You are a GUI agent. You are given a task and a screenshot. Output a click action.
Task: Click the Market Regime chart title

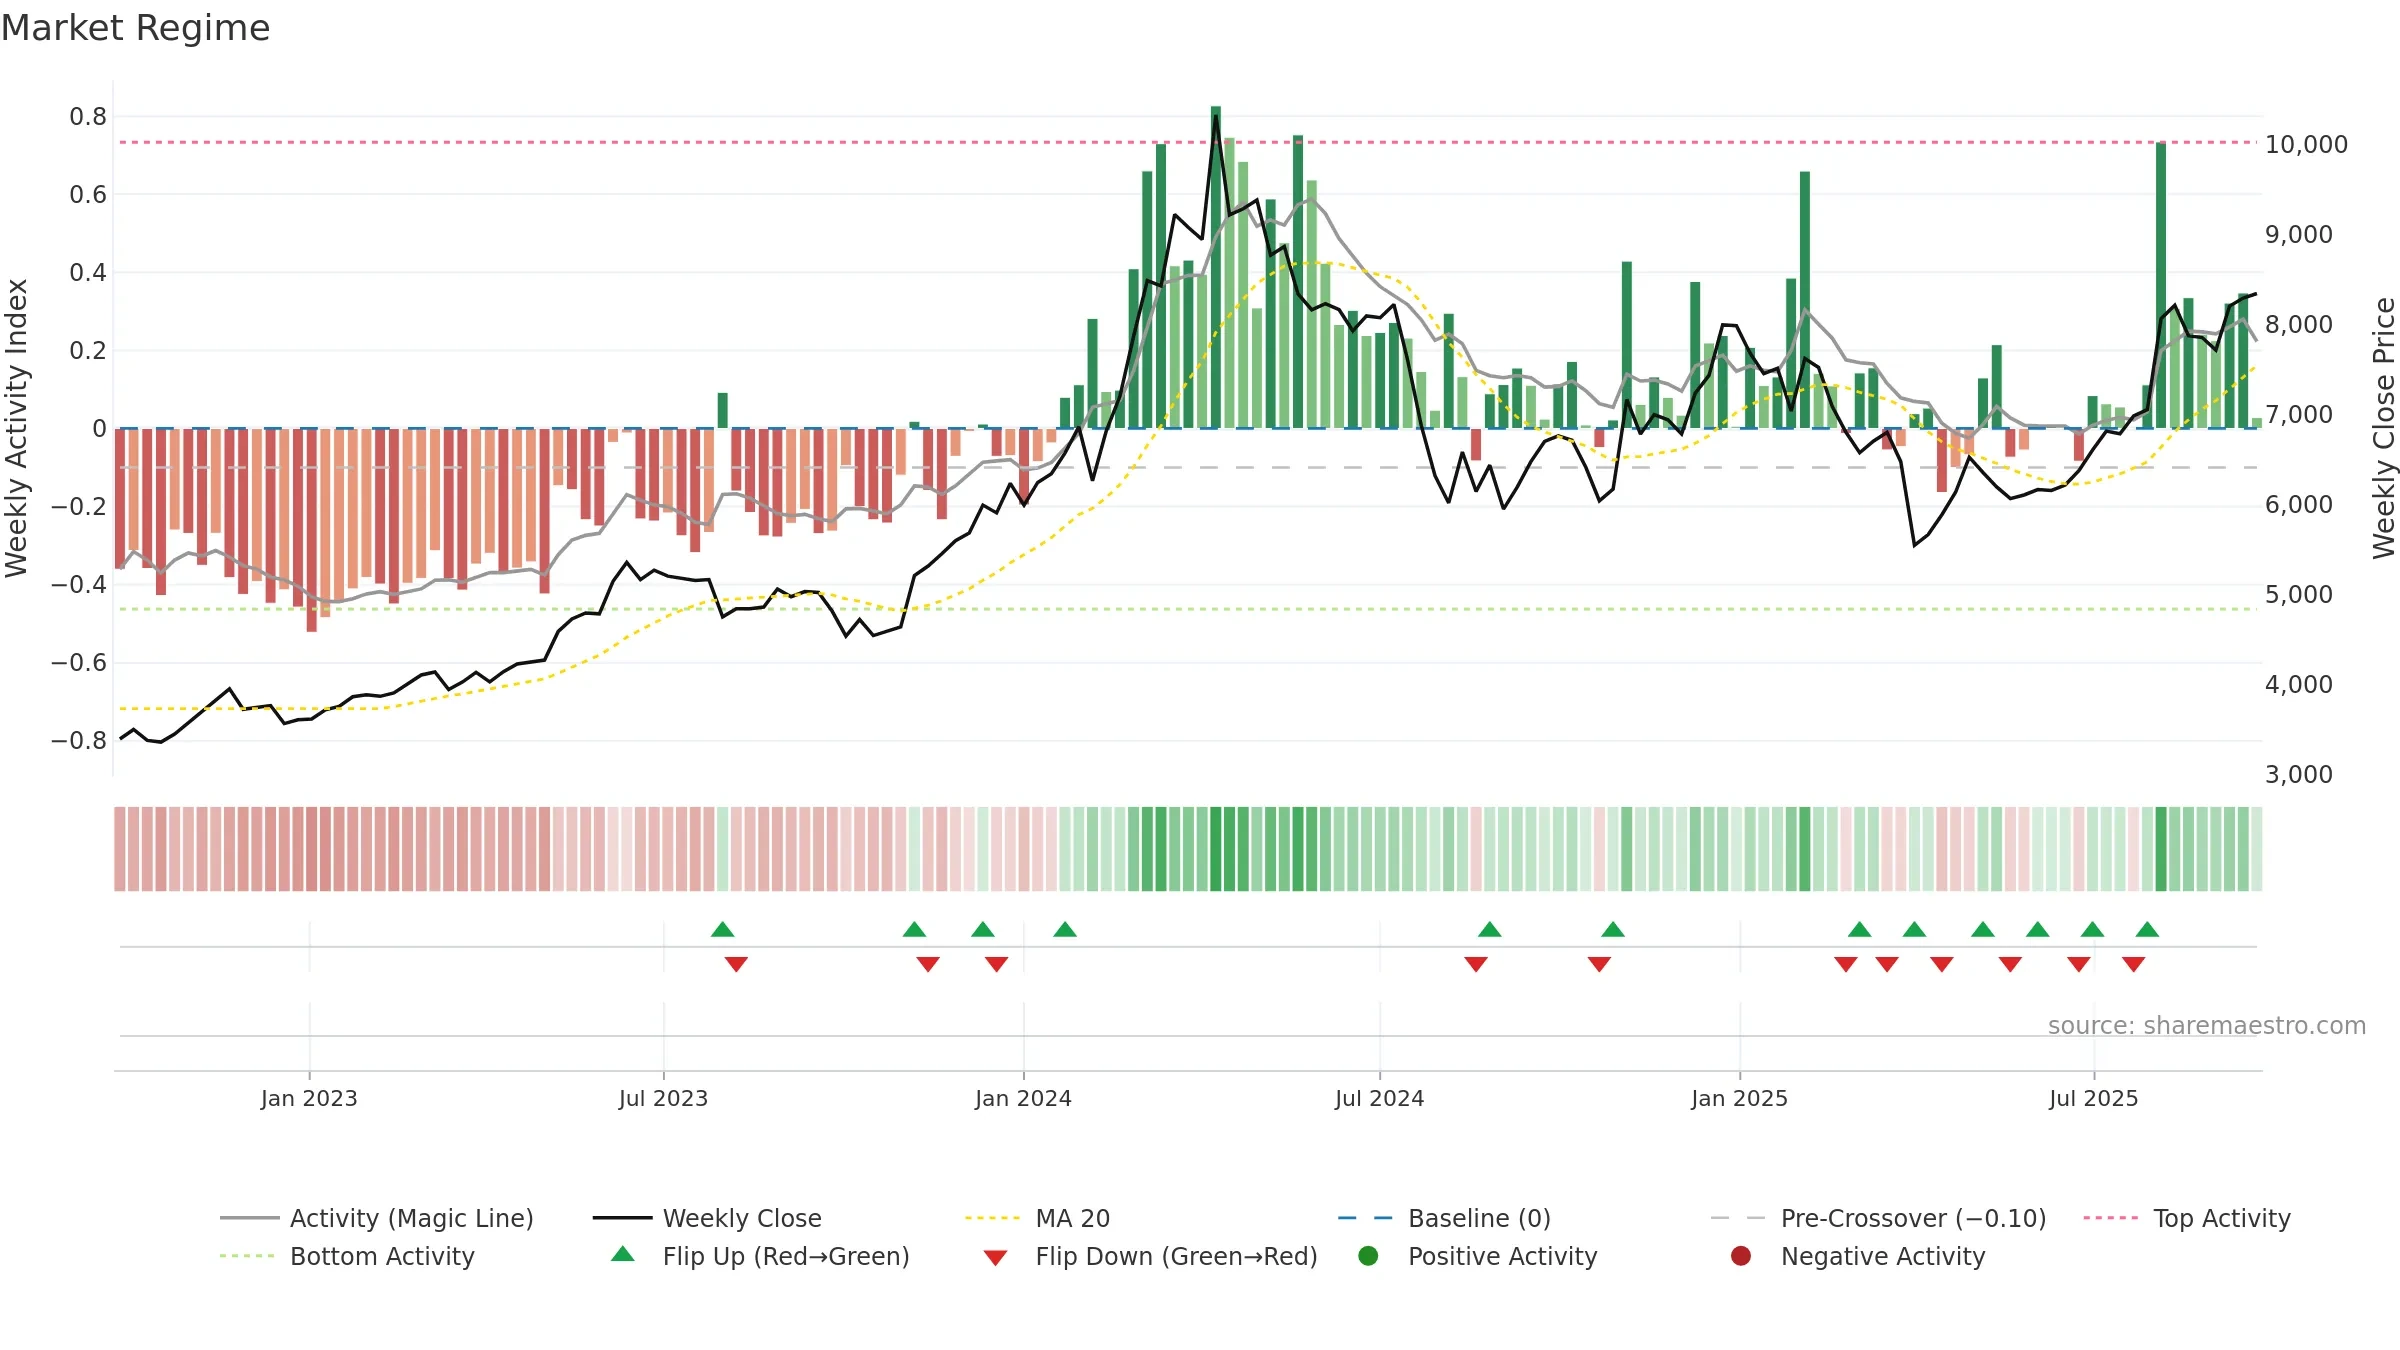[x=135, y=28]
